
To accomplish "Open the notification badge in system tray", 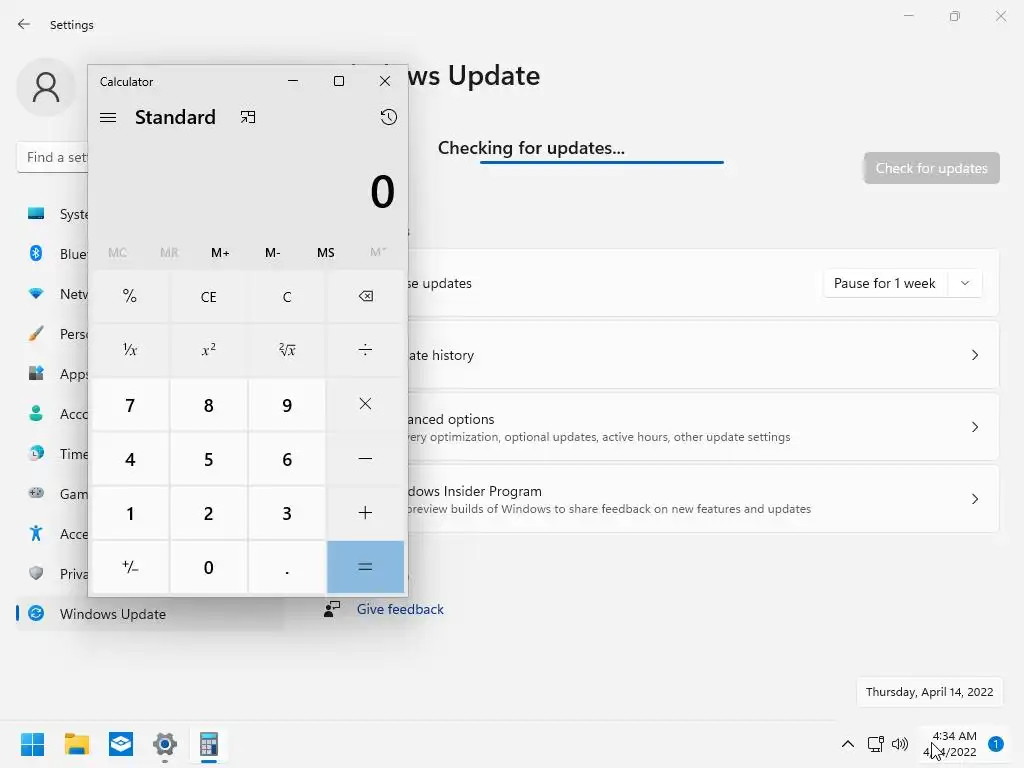I will pos(995,744).
